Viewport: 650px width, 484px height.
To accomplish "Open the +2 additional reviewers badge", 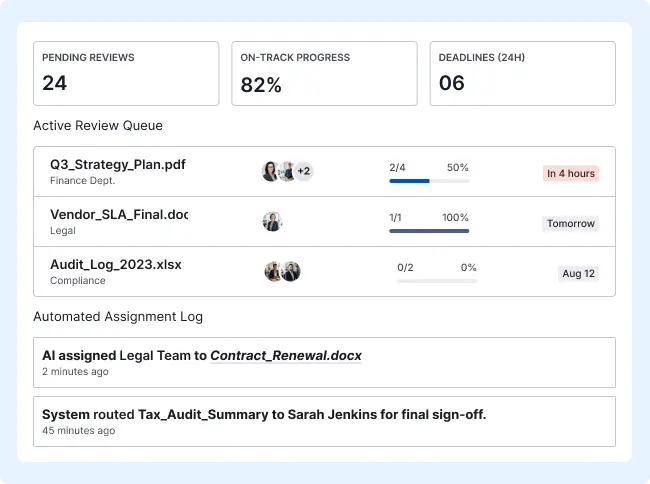I will click(x=303, y=171).
